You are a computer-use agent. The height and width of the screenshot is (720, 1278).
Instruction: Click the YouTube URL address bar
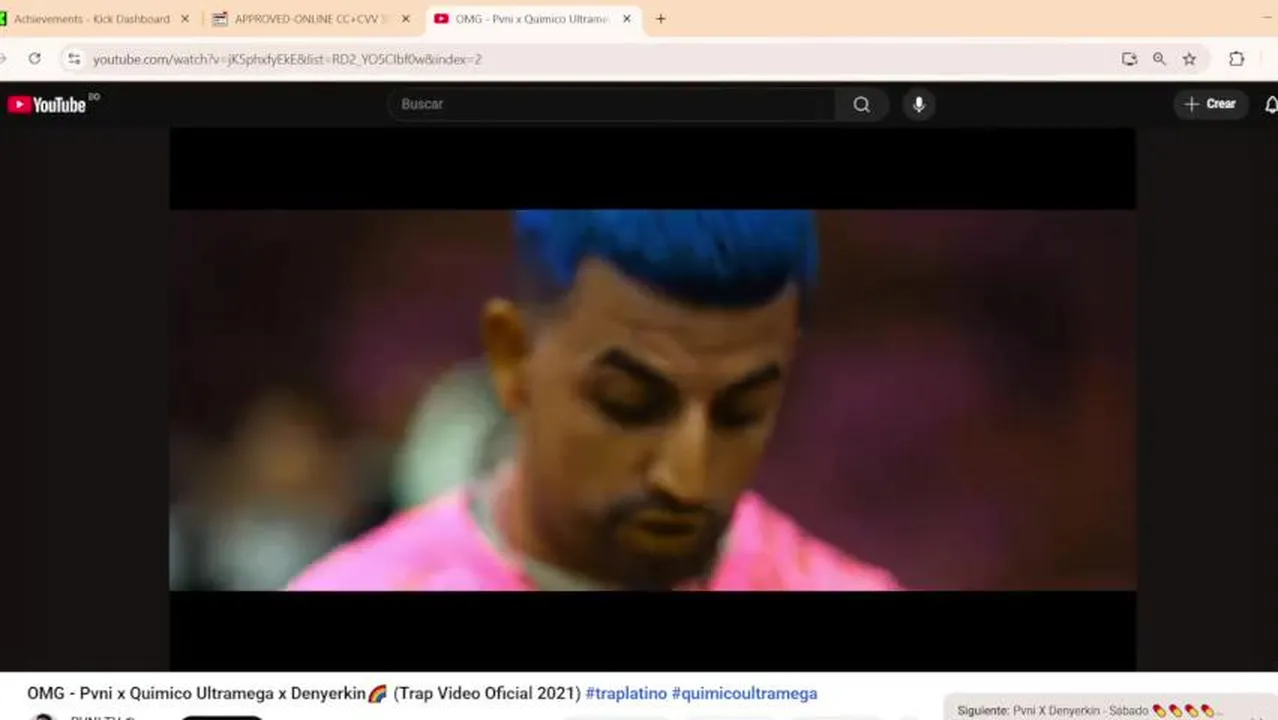tap(600, 59)
